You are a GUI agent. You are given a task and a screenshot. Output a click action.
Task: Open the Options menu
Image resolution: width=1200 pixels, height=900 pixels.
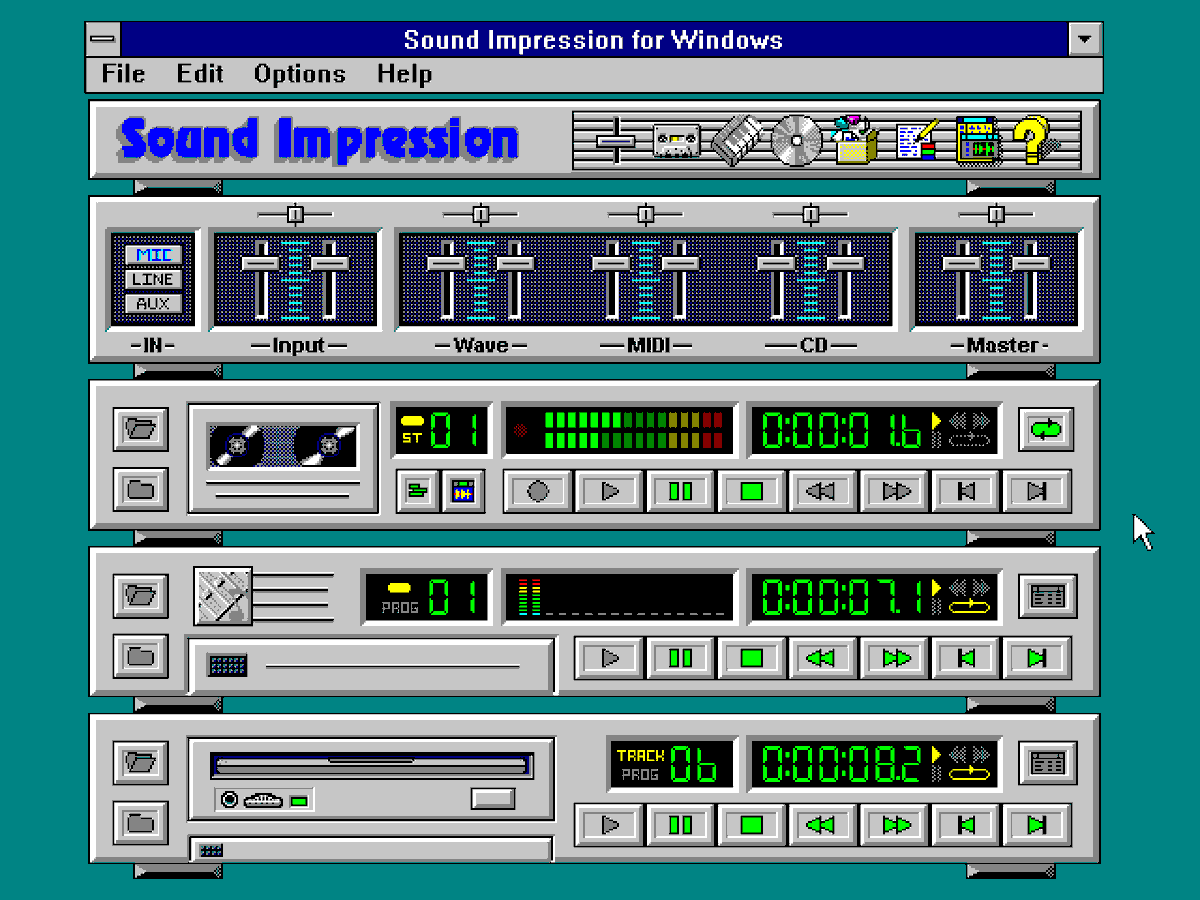299,74
